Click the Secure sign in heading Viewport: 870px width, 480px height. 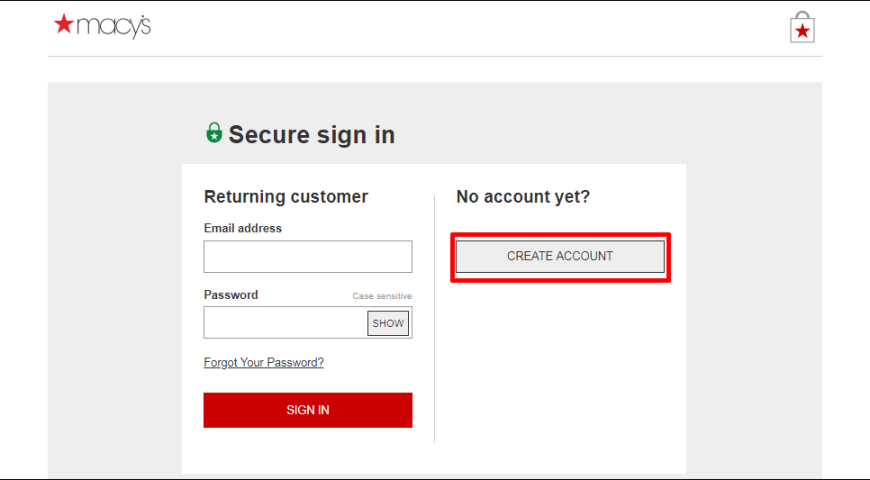312,135
